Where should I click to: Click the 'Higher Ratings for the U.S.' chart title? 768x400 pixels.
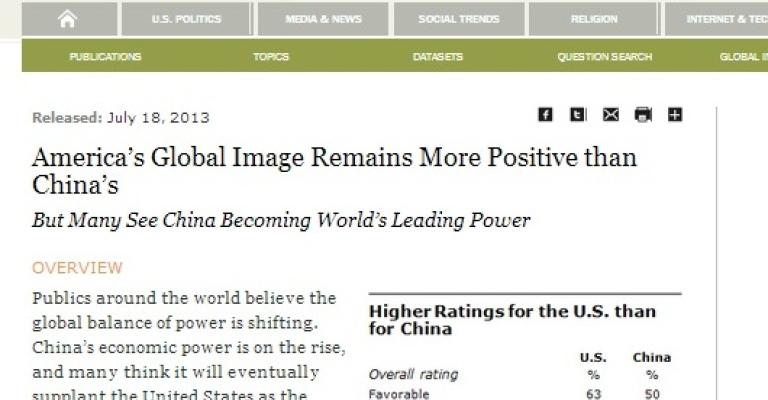(512, 319)
